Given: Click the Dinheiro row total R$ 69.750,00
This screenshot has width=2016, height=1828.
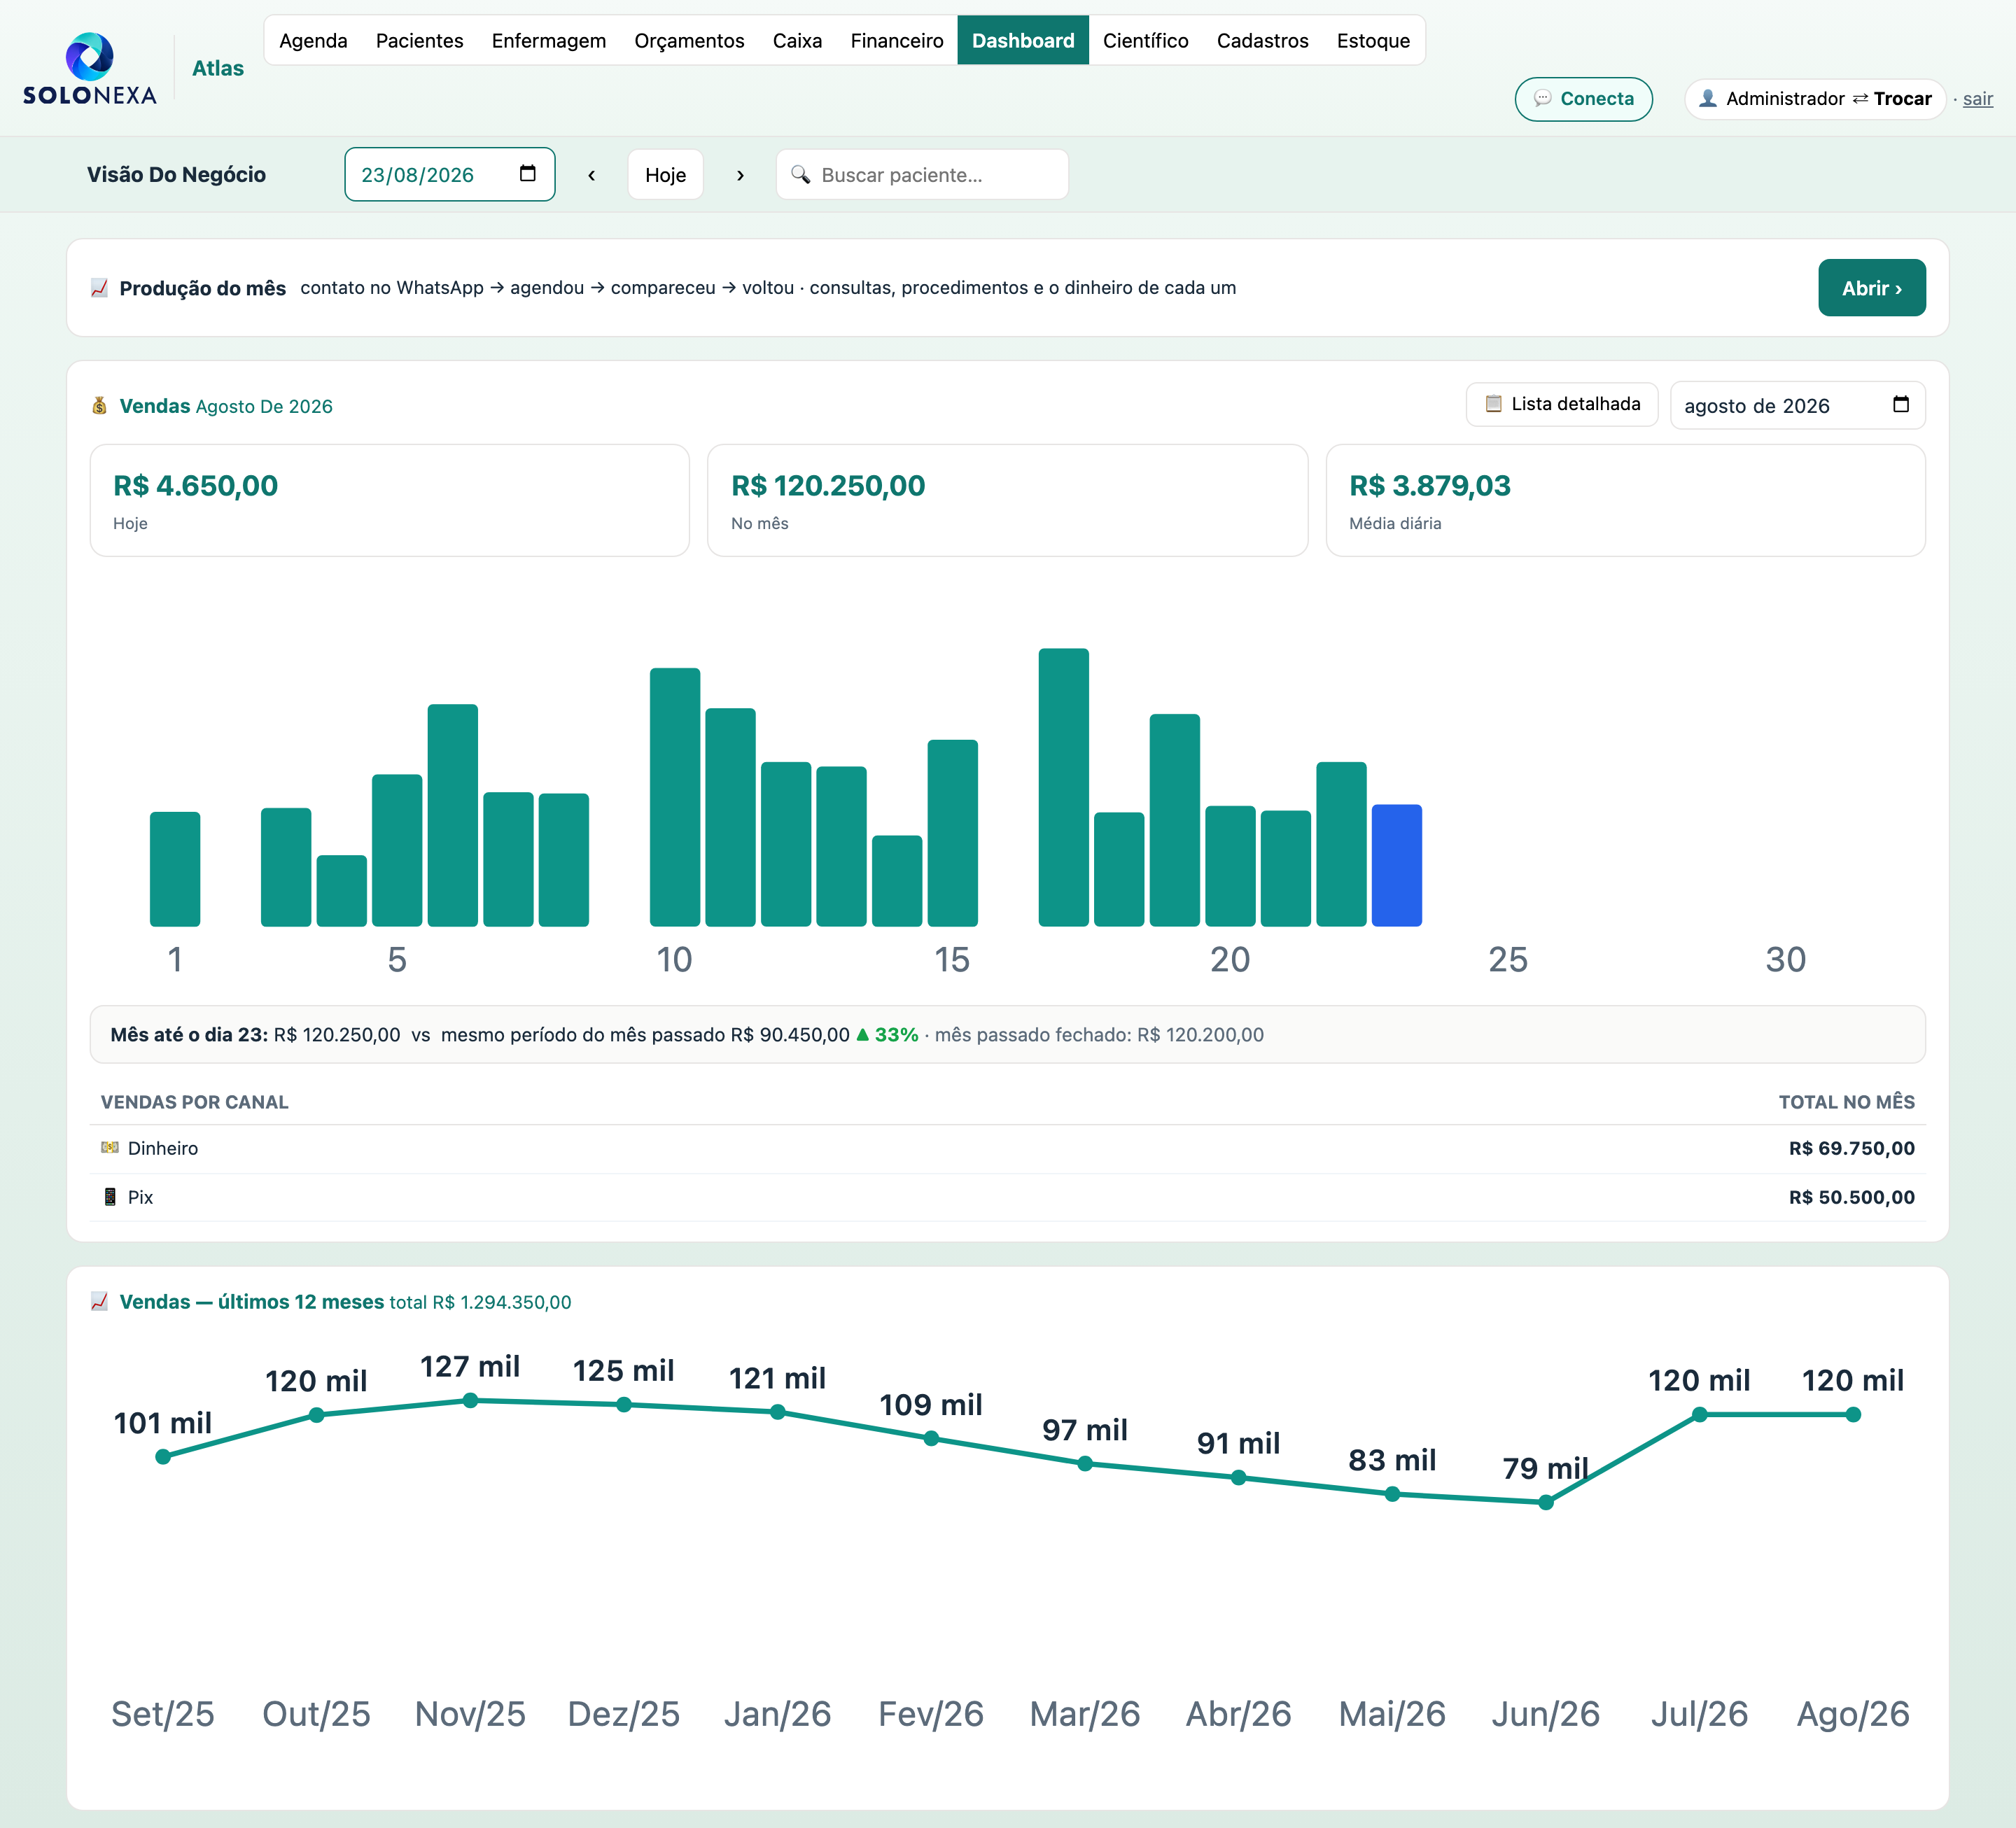Looking at the screenshot, I should (x=1851, y=1148).
